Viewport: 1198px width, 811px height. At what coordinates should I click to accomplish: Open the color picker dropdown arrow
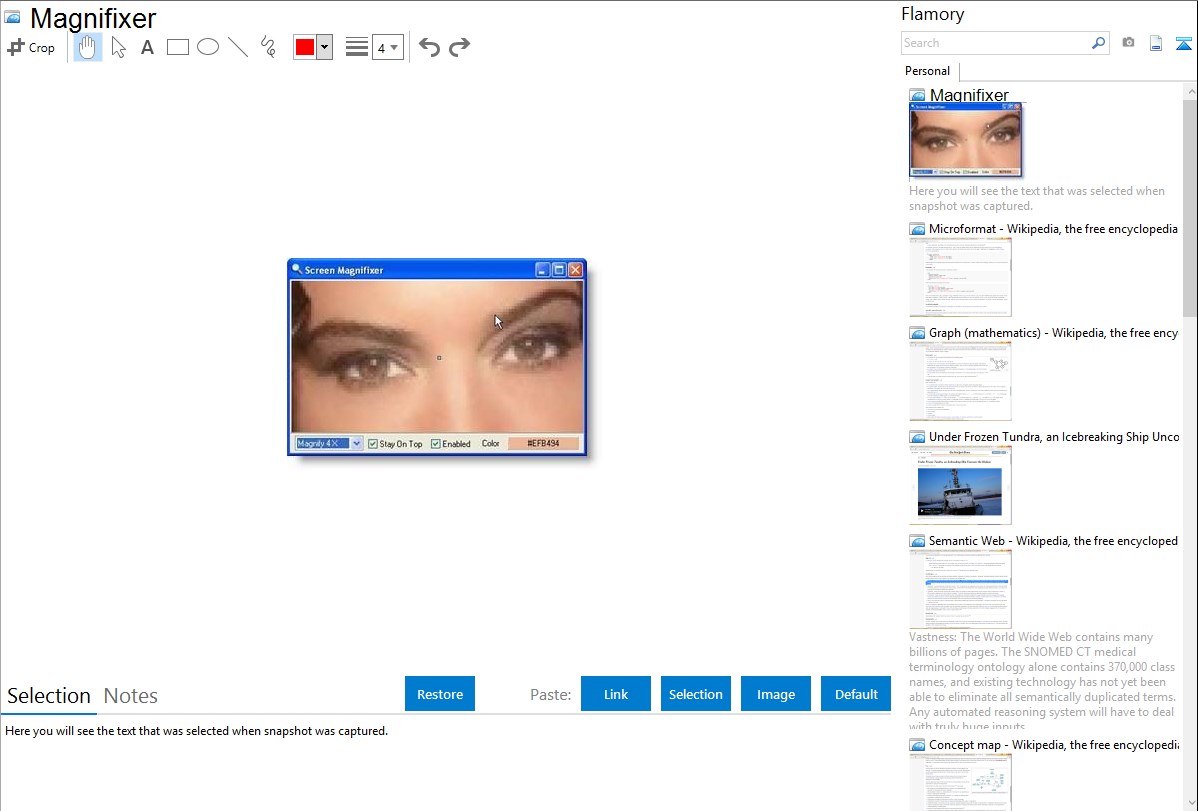pos(324,47)
